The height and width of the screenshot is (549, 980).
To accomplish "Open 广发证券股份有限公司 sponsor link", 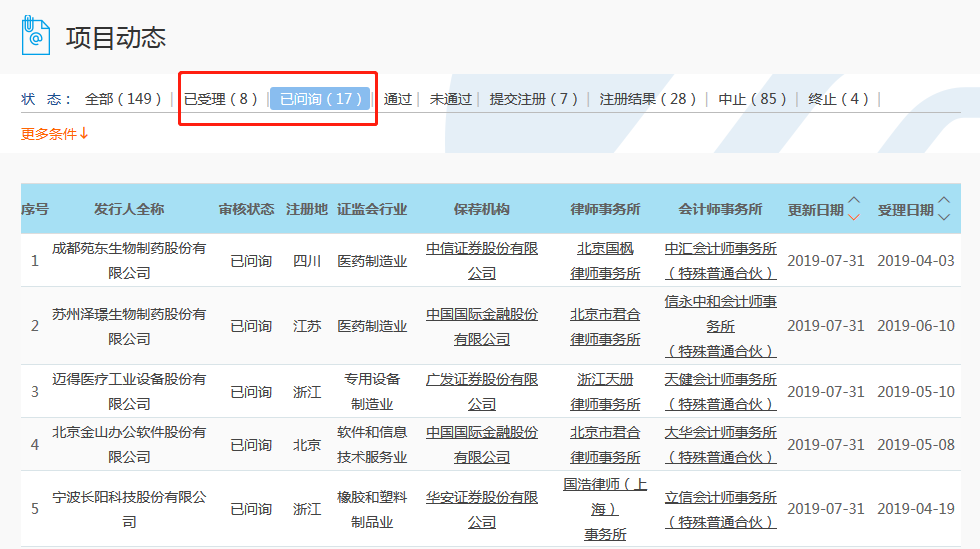I will (482, 391).
